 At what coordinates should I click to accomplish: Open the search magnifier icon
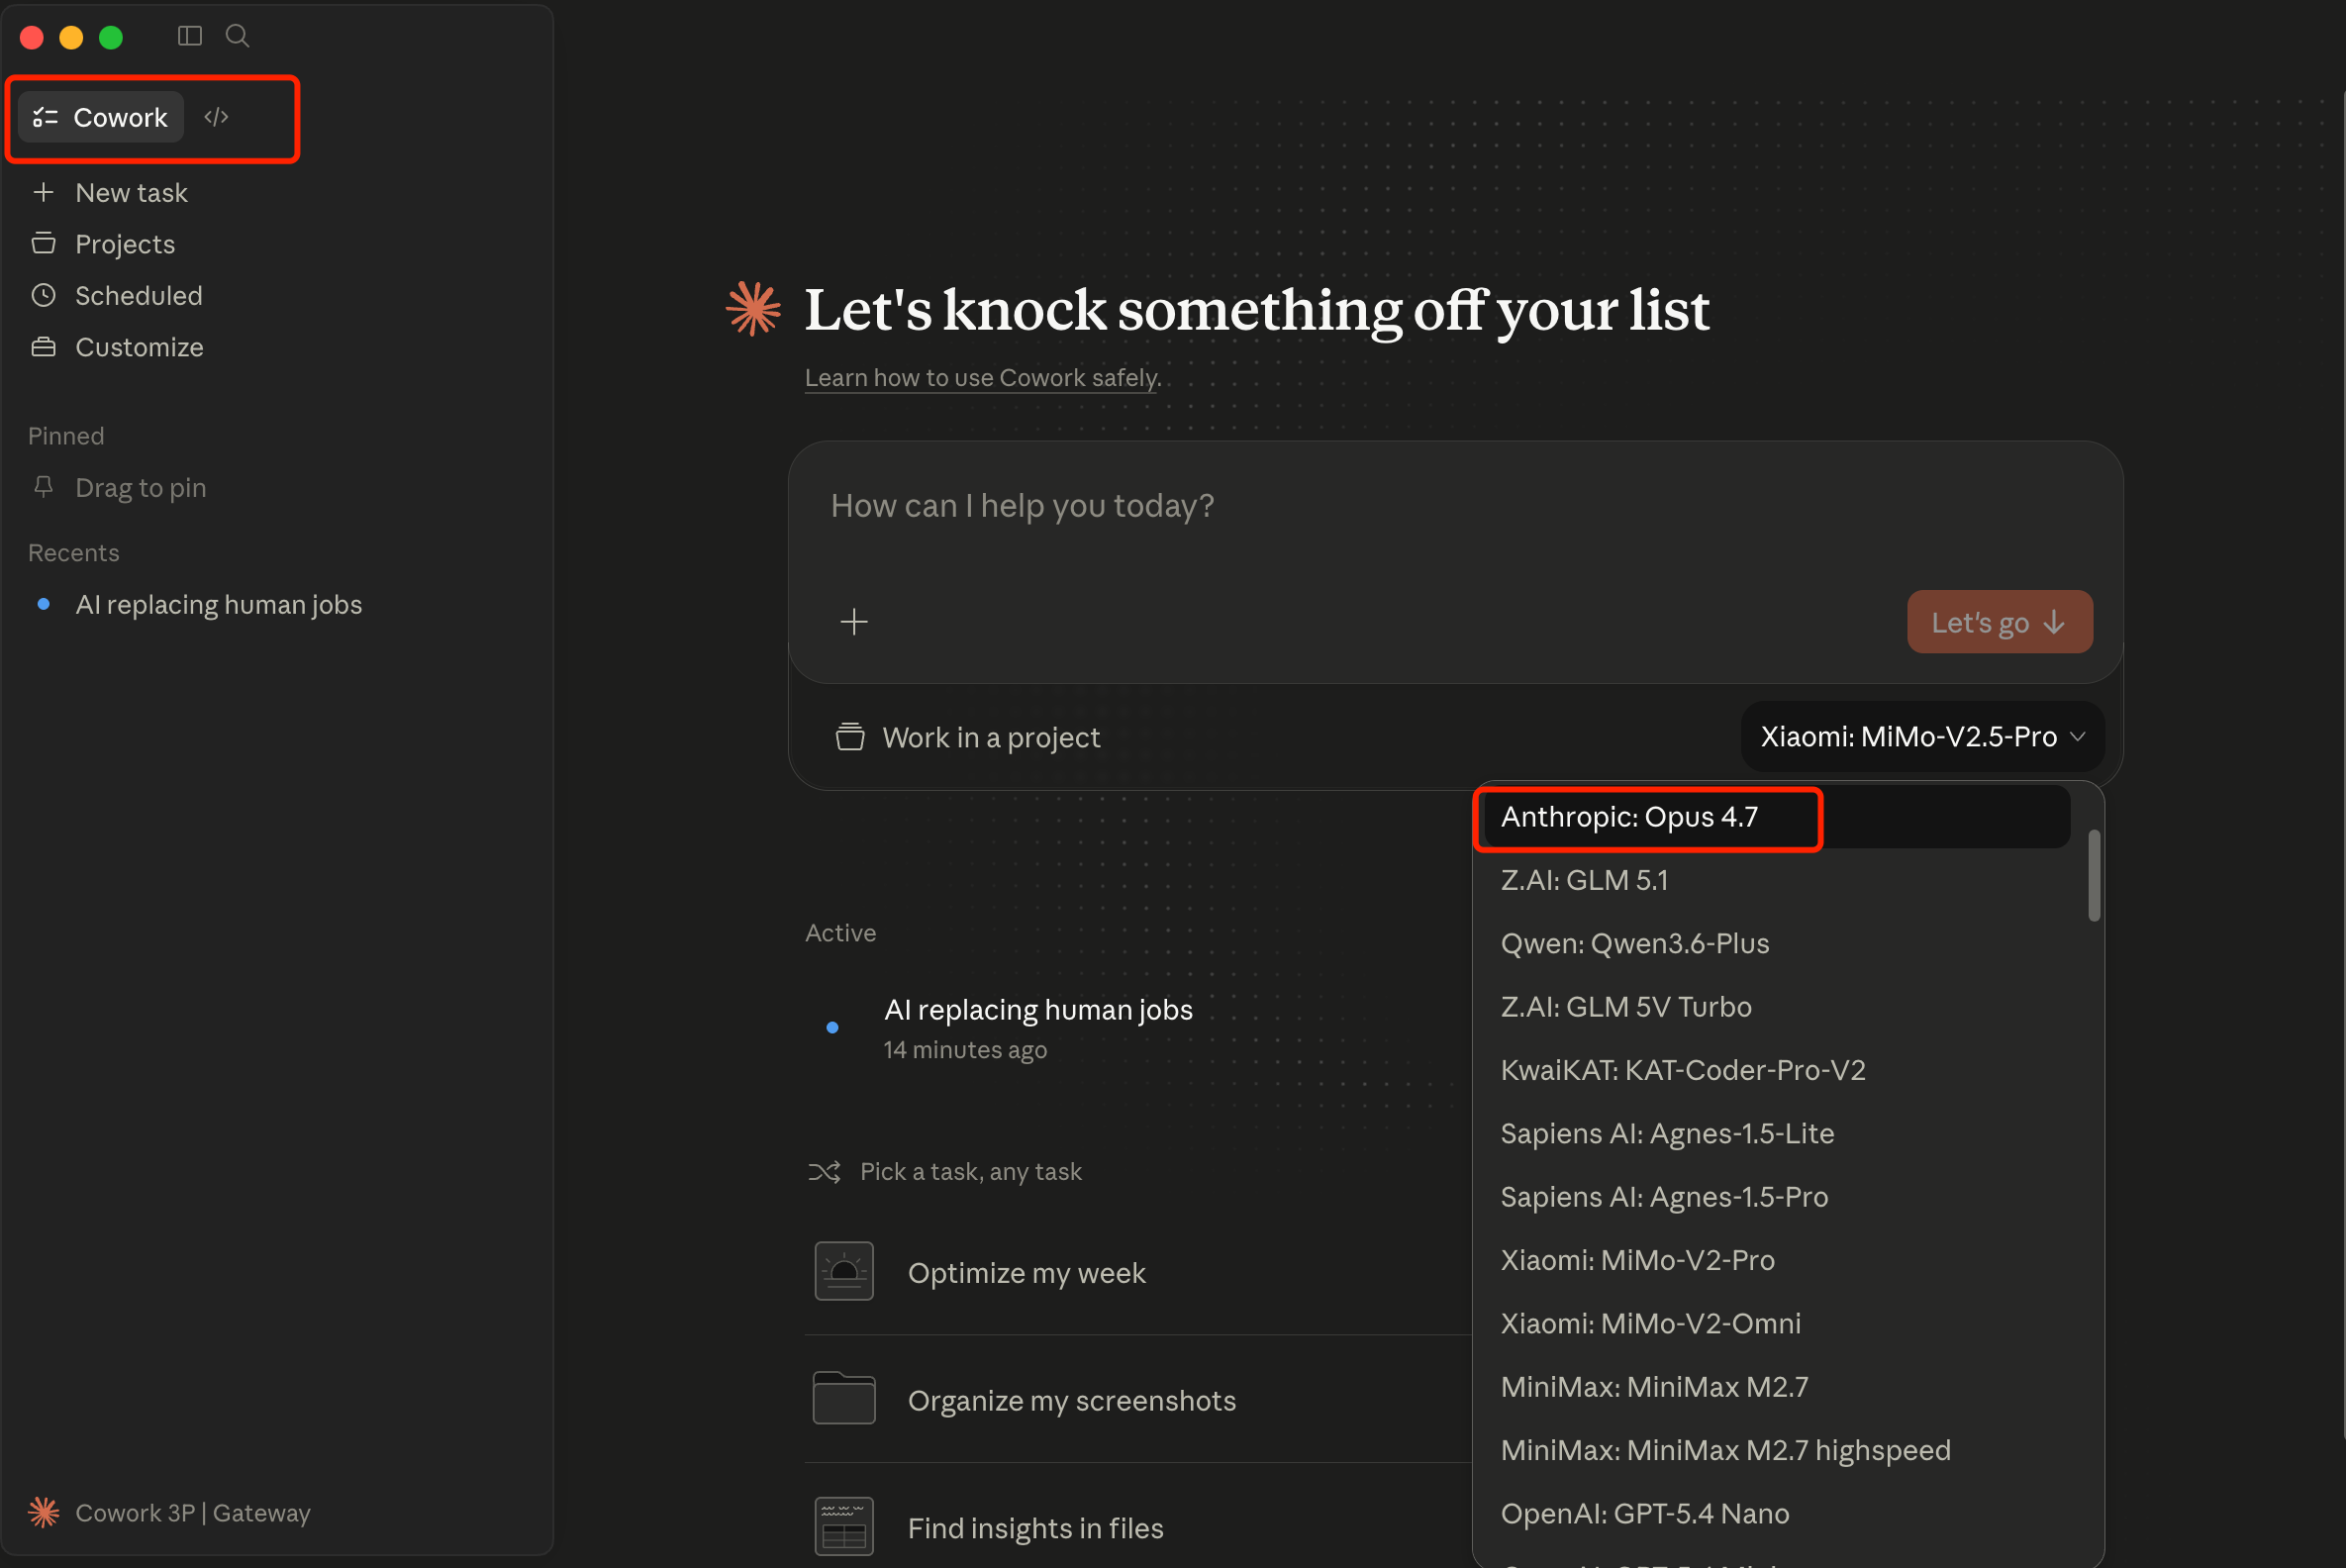coord(237,36)
